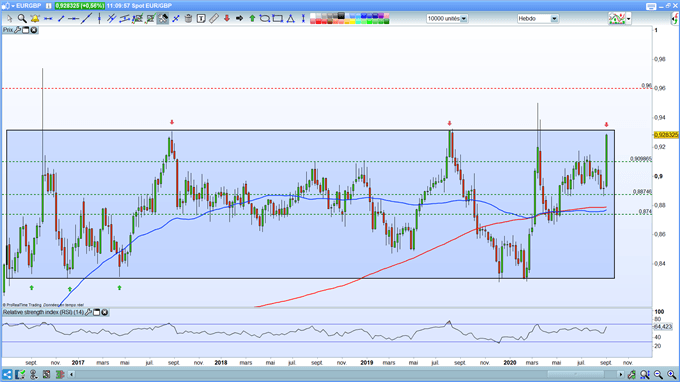Select the ruler measurement tool
The height and width of the screenshot is (382, 680).
click(214, 19)
